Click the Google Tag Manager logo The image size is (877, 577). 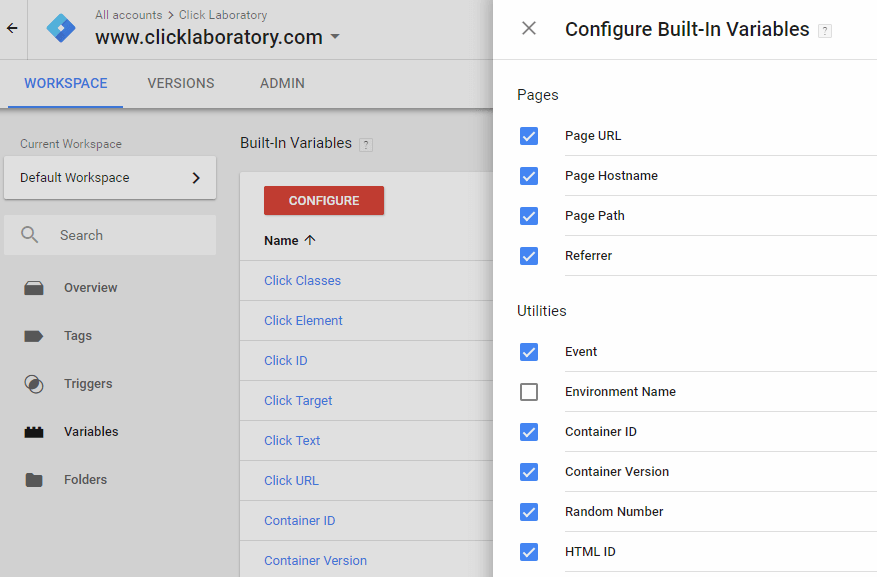tap(61, 28)
